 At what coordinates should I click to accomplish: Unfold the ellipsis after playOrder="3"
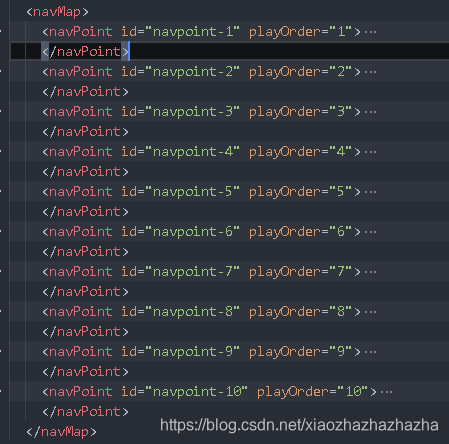point(370,112)
